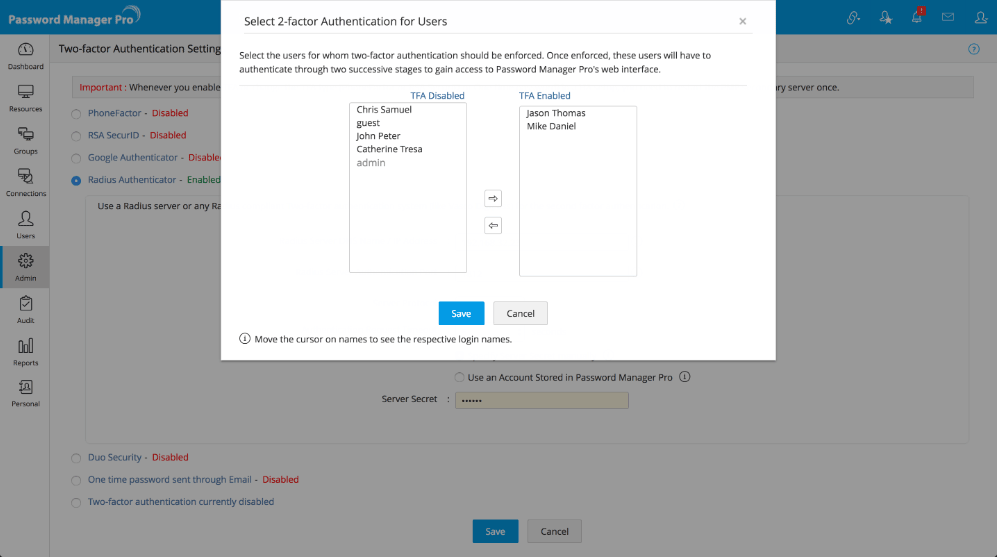Click the help question mark icon
997x557 pixels.
(974, 49)
